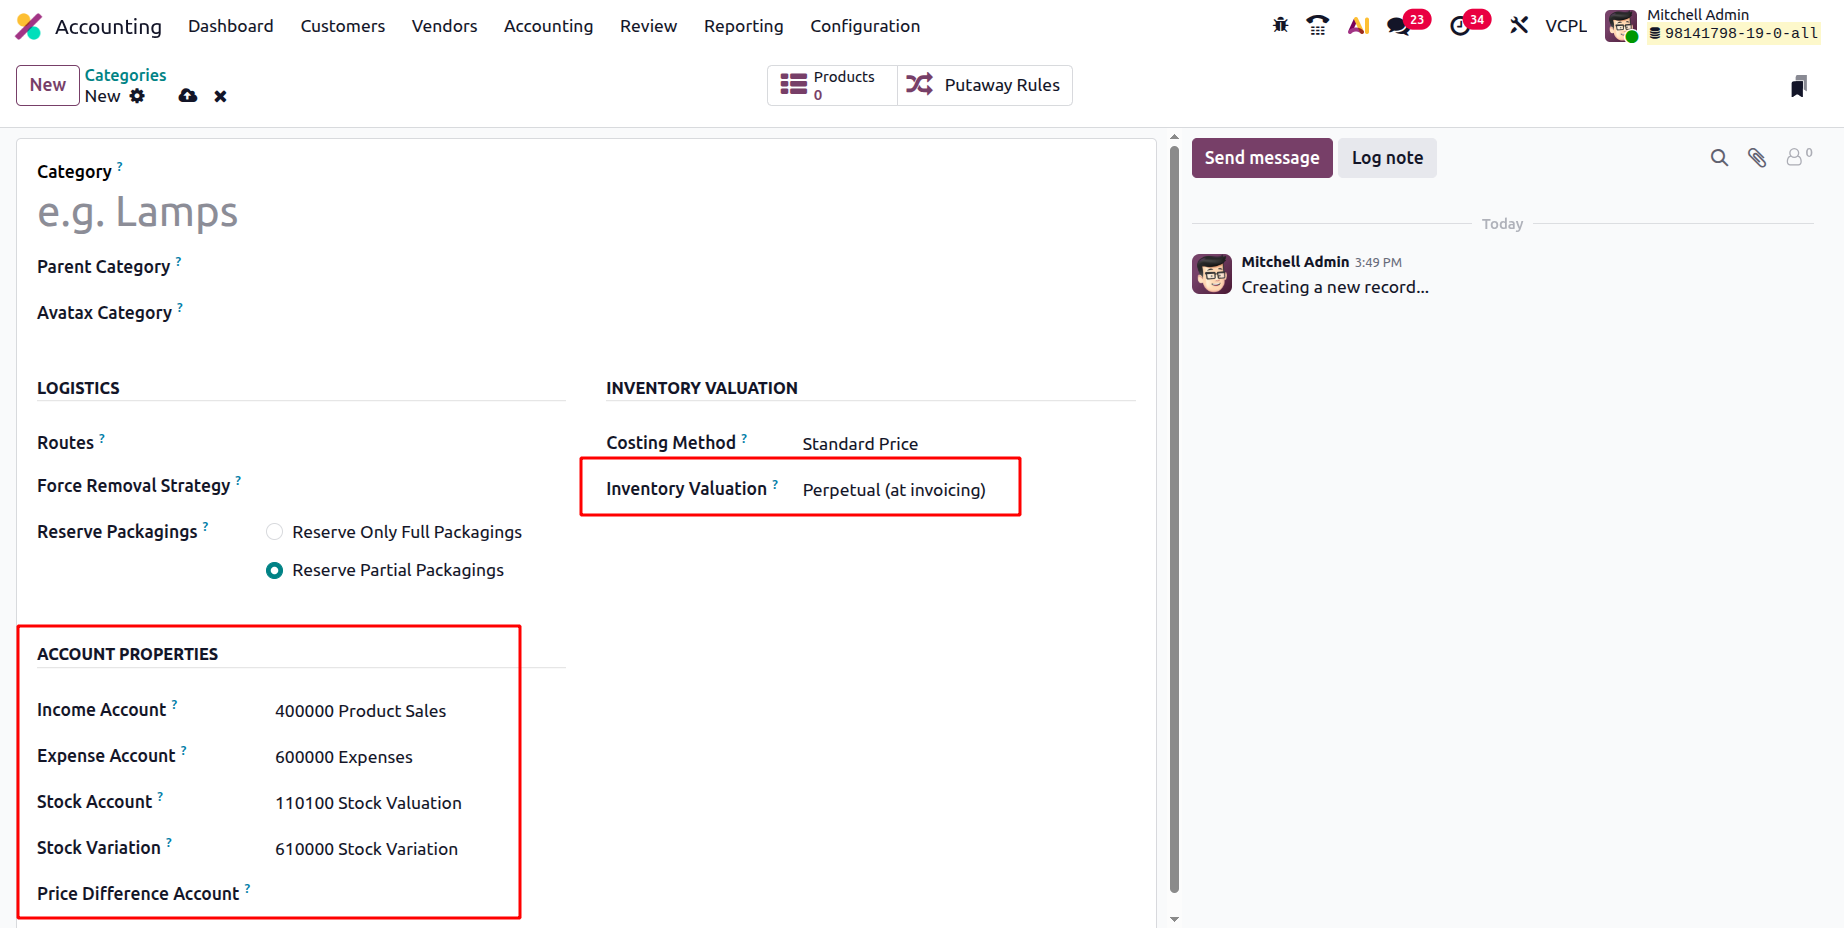Click the Send message button
Image resolution: width=1844 pixels, height=928 pixels.
[x=1262, y=158]
